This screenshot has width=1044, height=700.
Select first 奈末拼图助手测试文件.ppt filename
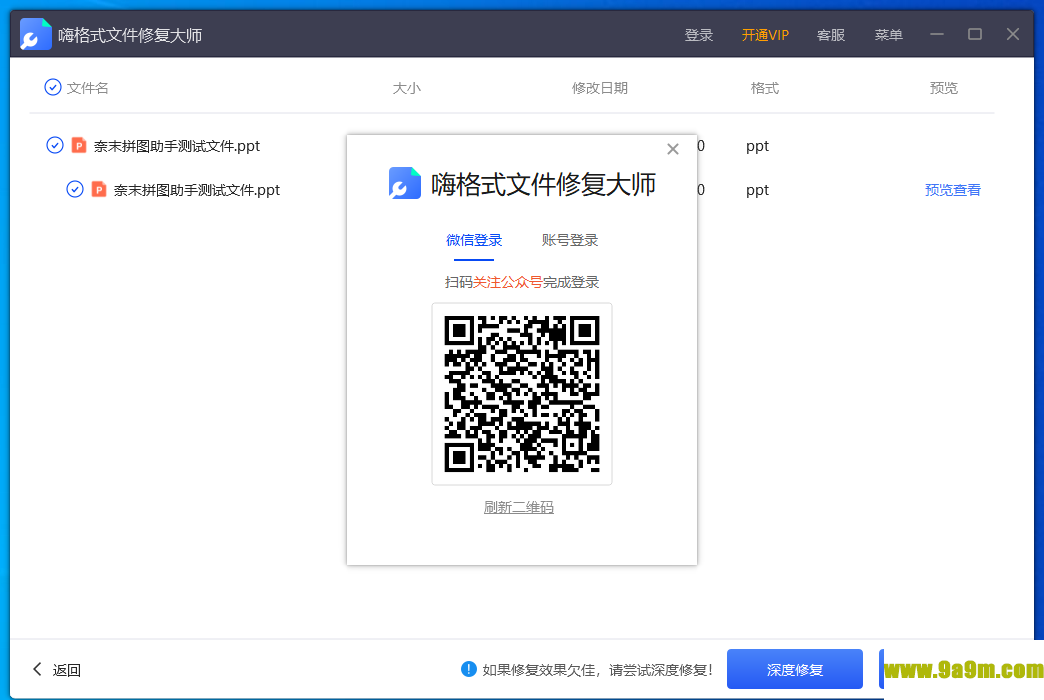176,146
